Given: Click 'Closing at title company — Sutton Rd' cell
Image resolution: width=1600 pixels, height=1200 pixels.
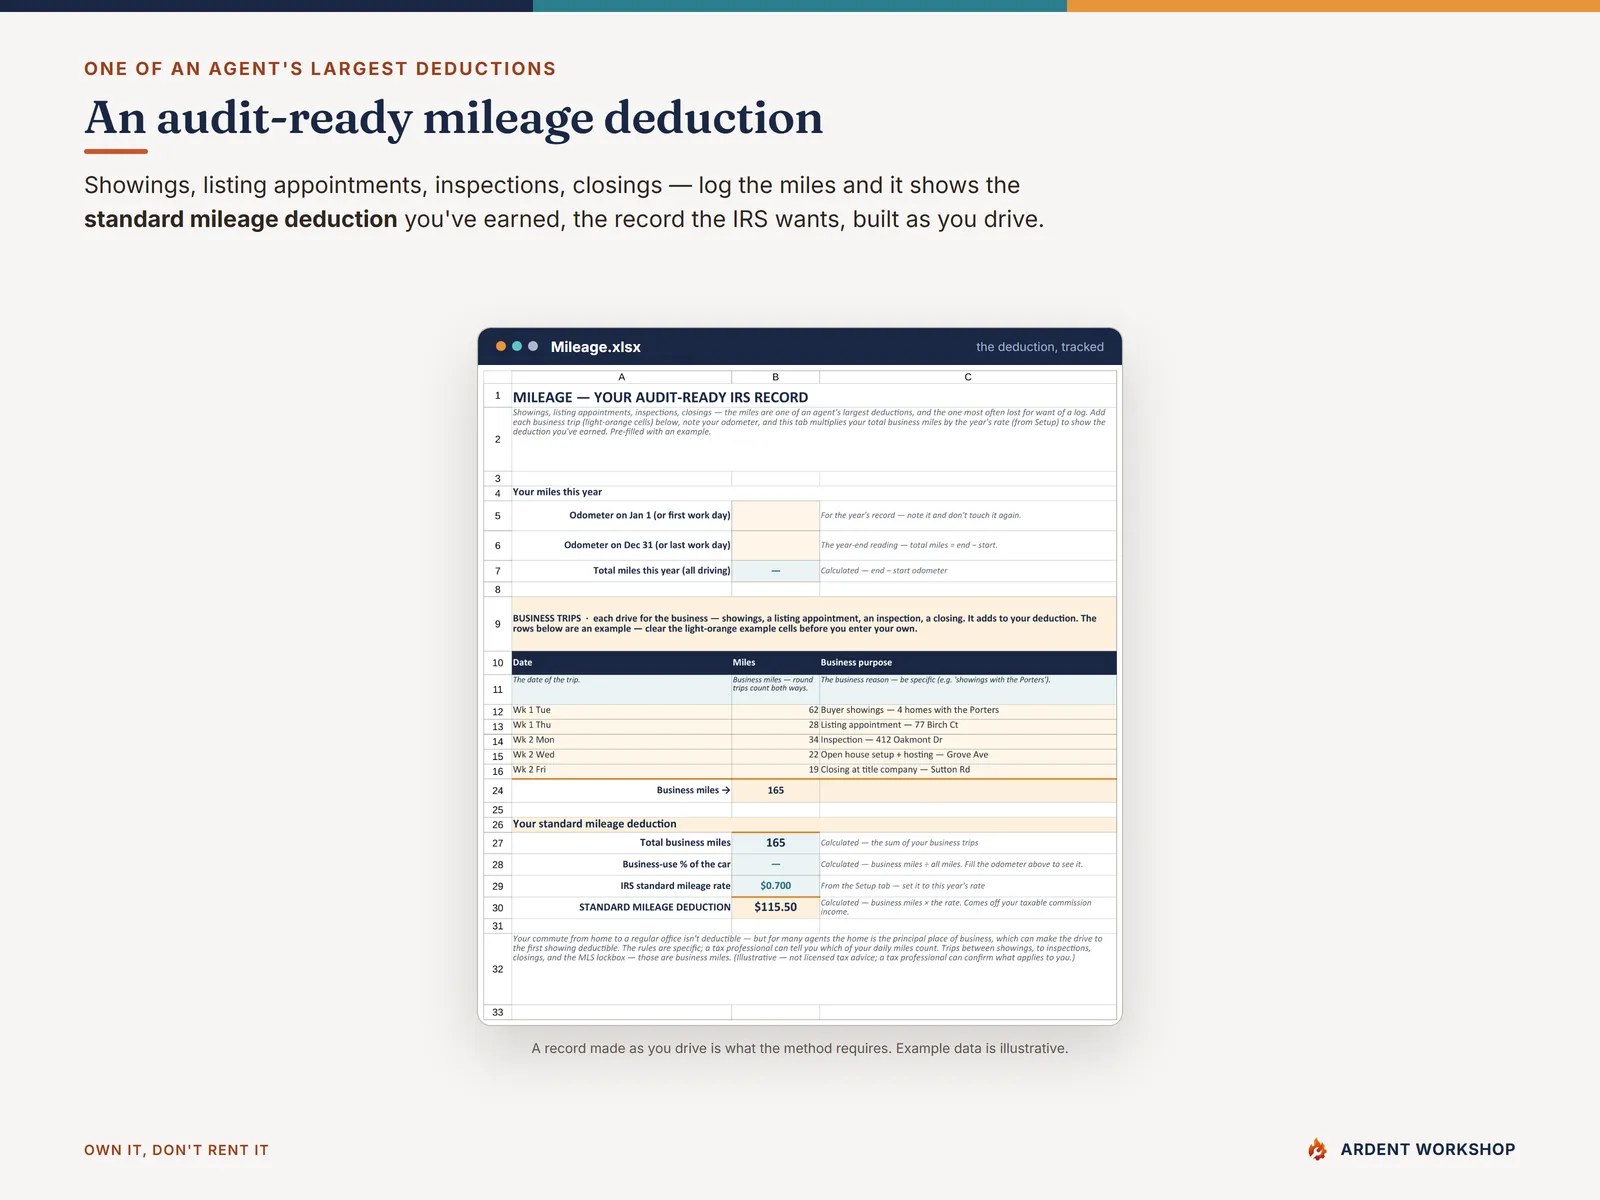Looking at the screenshot, I should pos(968,770).
